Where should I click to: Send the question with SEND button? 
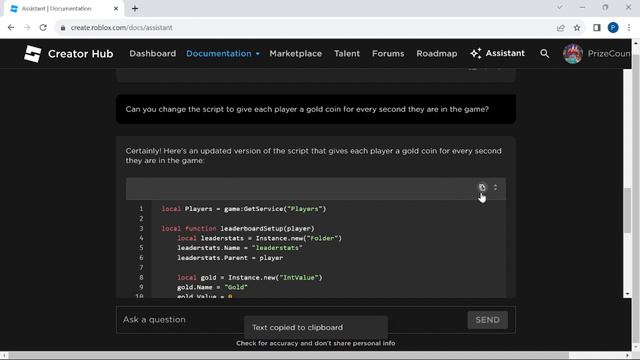487,320
